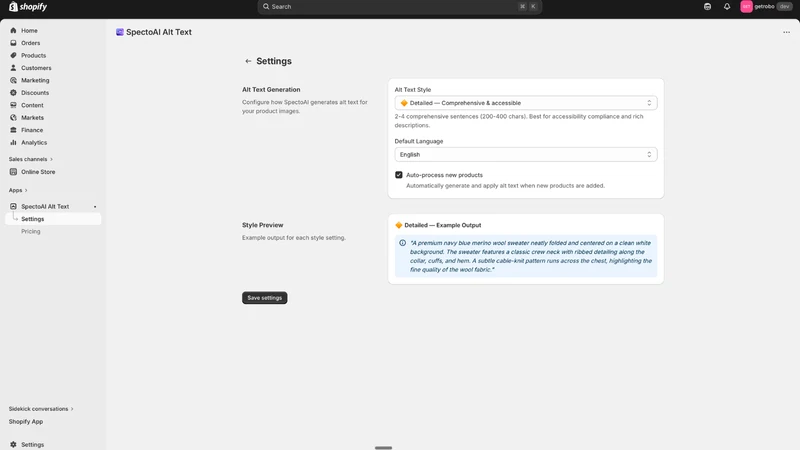Screen dimensions: 800x450
Task: Click the Shopify logo
Action: (x=28, y=7)
